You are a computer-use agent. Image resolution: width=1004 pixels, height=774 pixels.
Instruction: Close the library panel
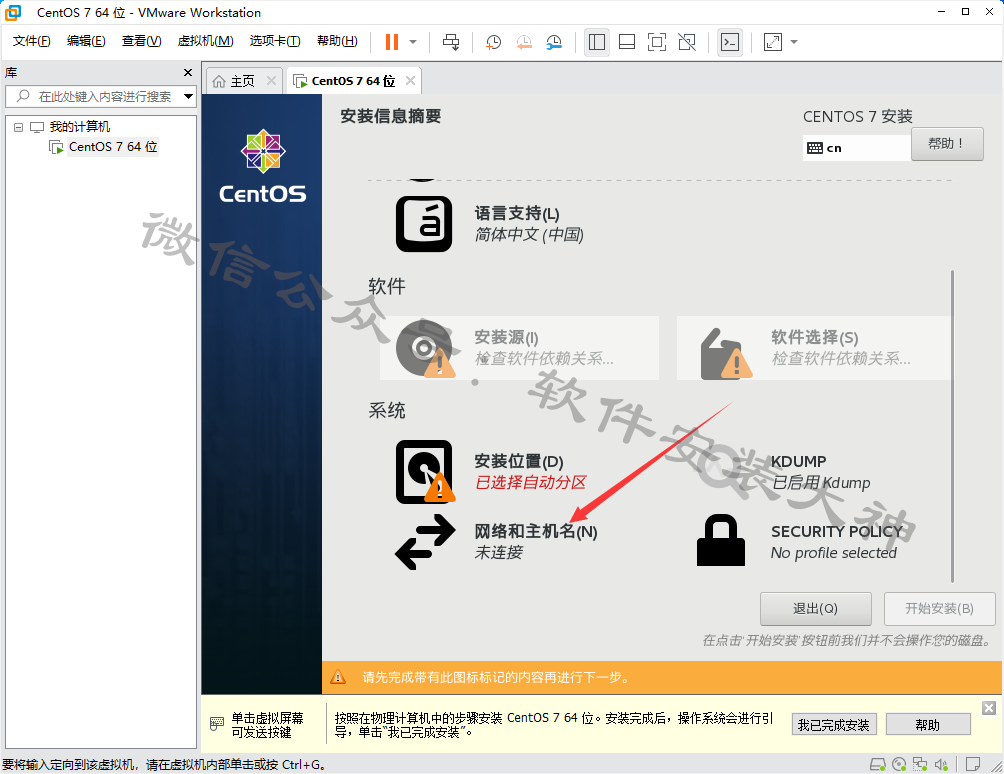[188, 72]
